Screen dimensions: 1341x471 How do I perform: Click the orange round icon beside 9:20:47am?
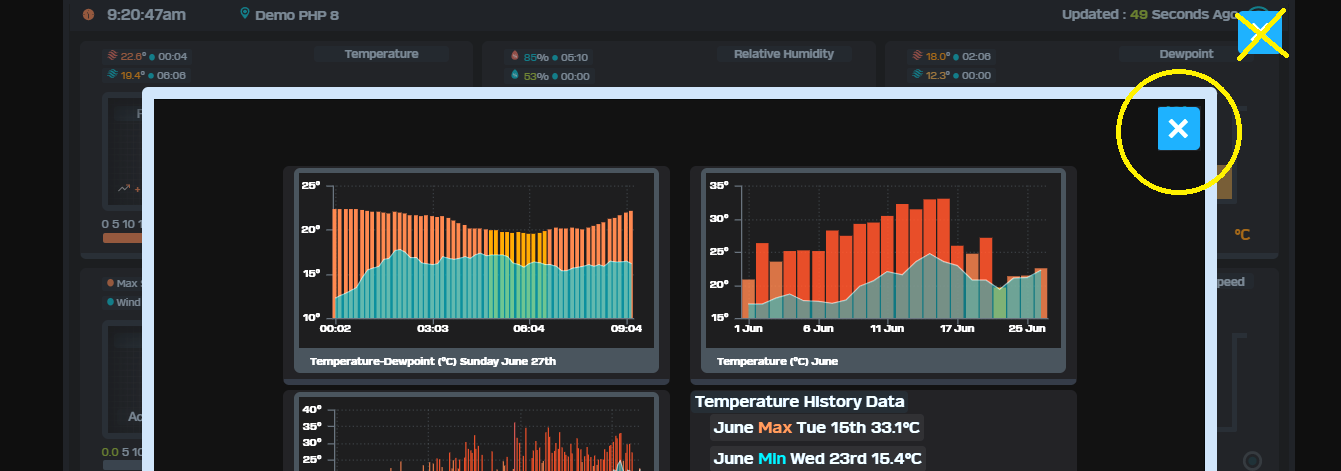tap(88, 15)
